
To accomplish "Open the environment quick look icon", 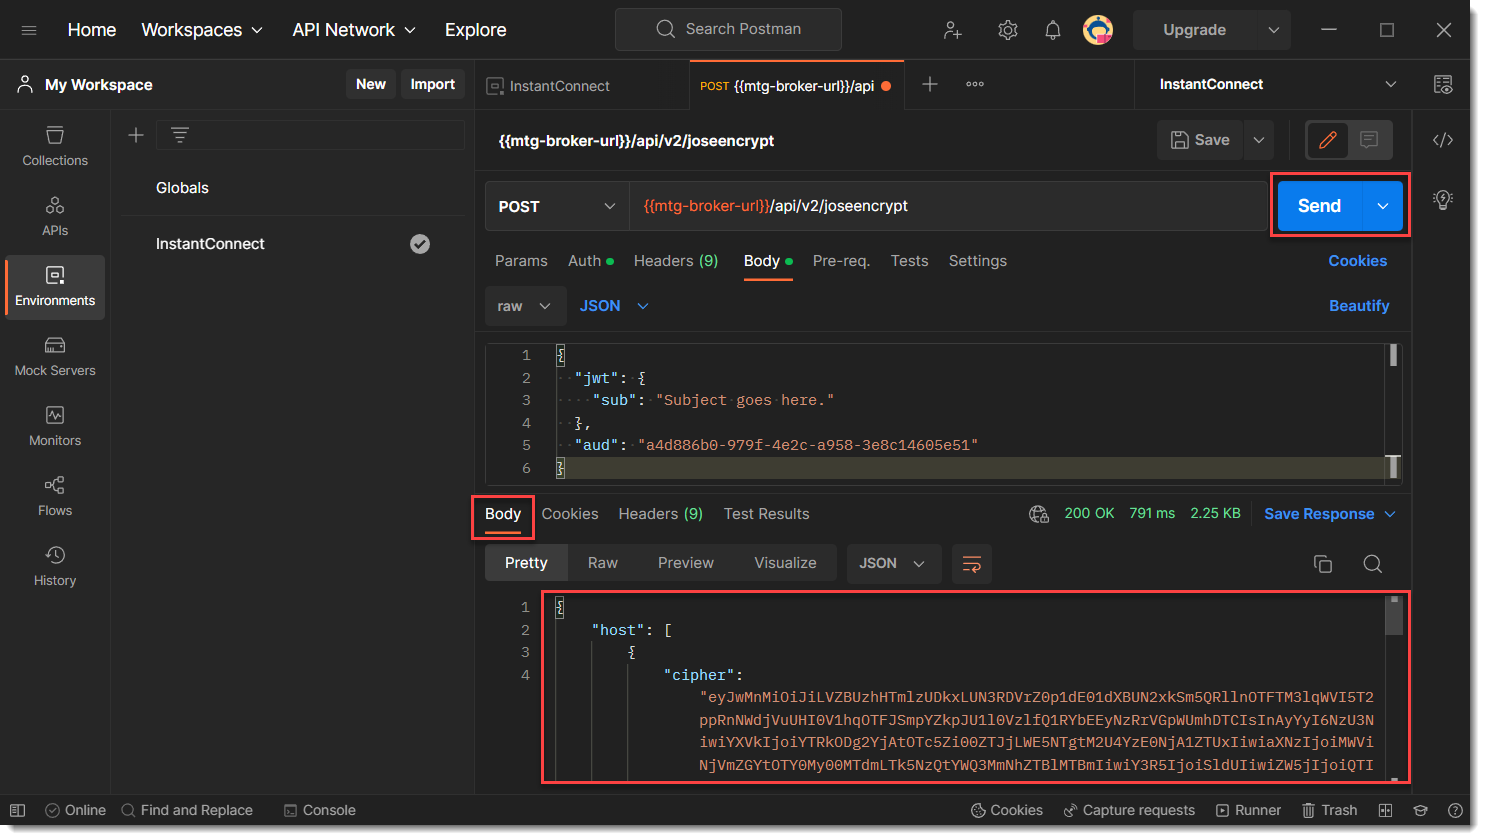I will (x=1442, y=84).
